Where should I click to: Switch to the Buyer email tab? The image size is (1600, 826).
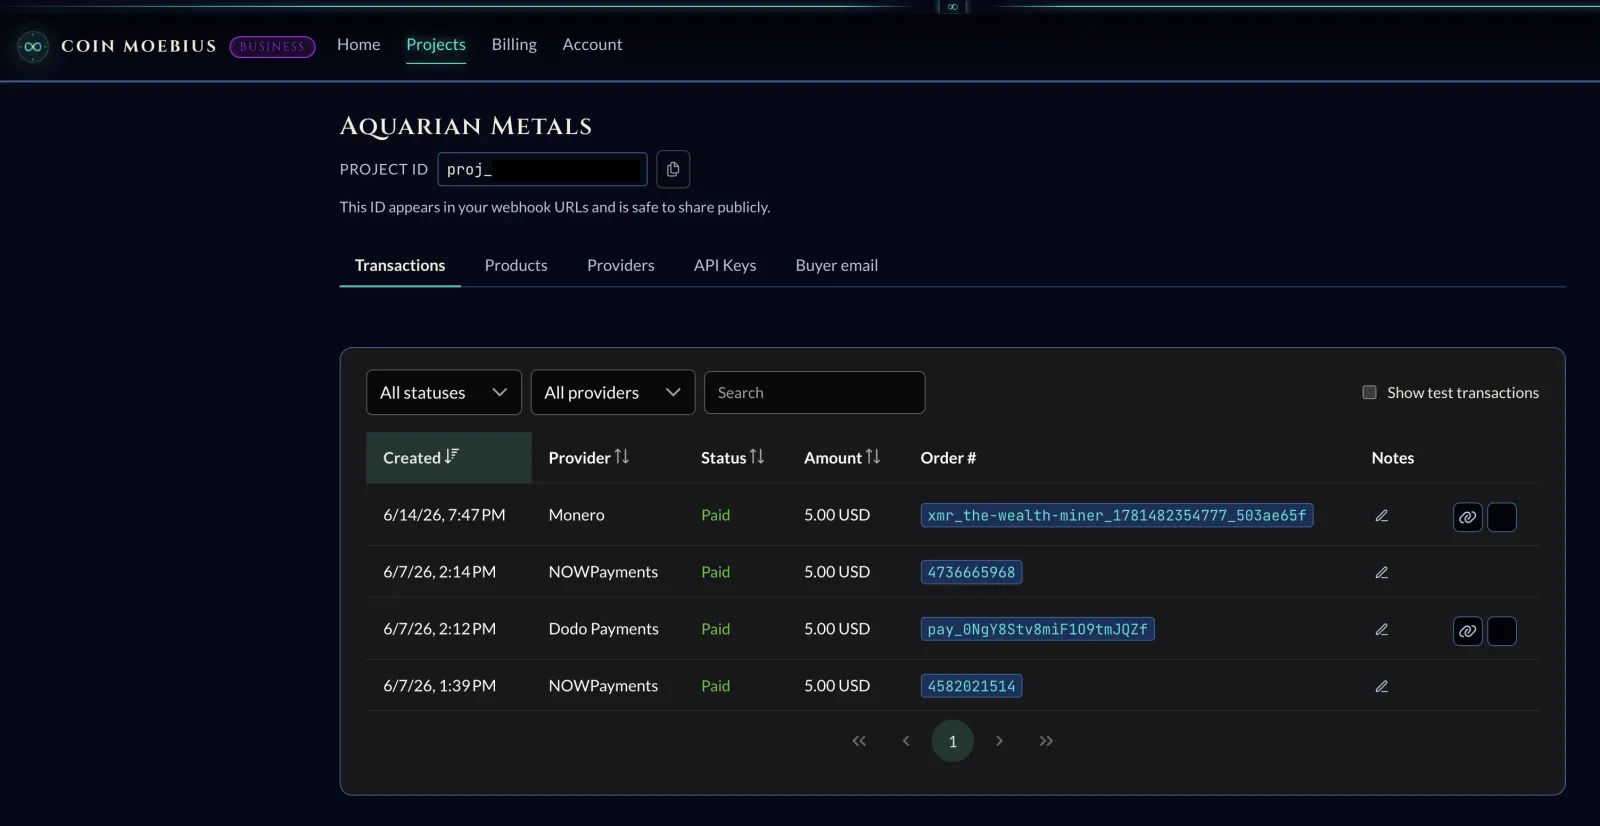click(x=837, y=266)
